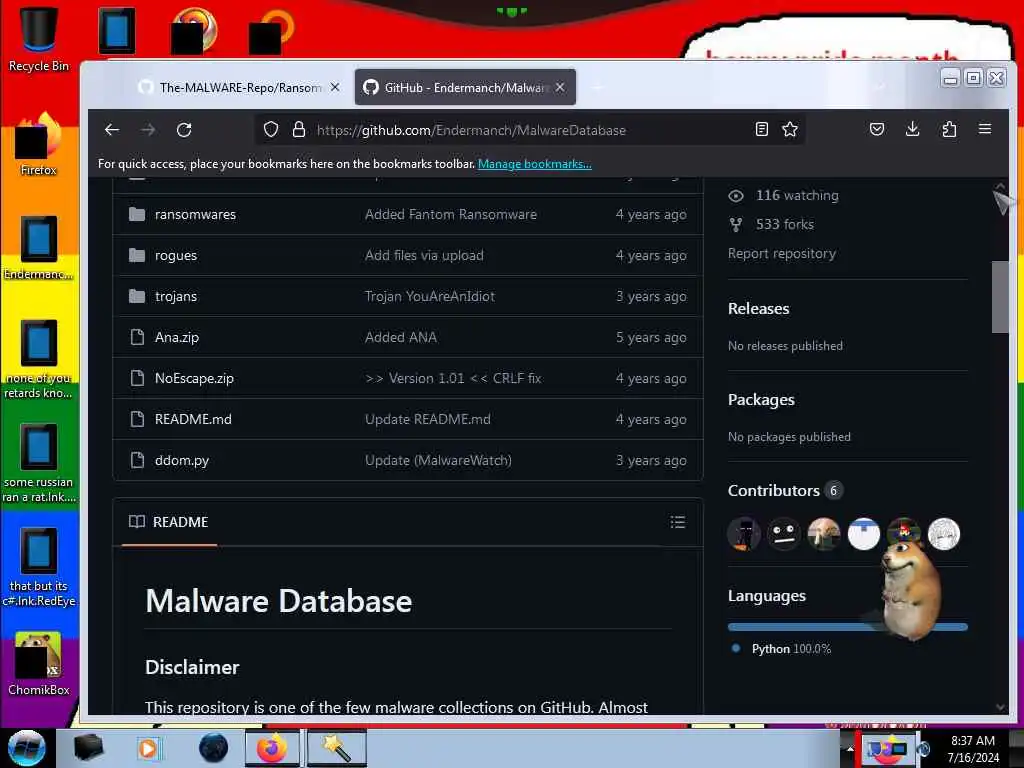Open the Contributors heading link

773,490
